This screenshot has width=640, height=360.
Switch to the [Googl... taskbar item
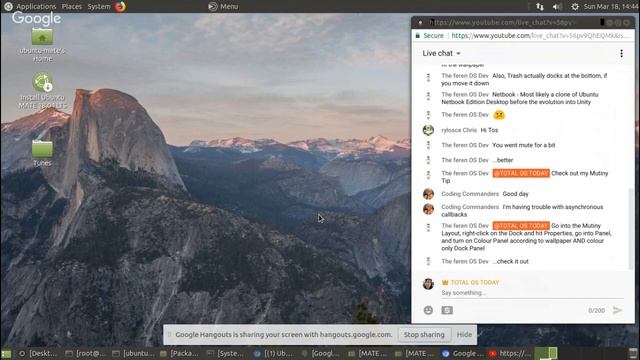click(320, 353)
